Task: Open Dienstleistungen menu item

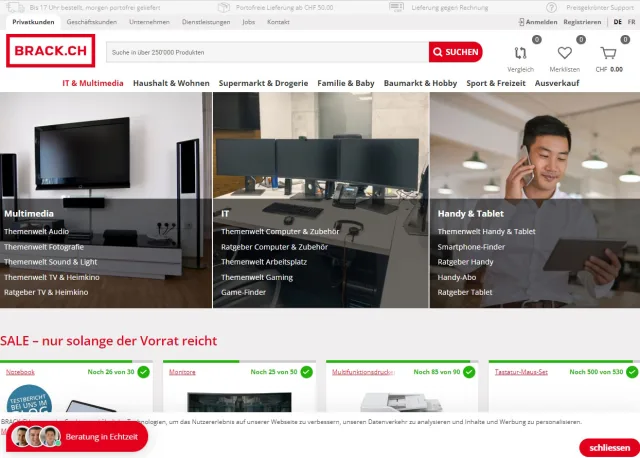Action: [x=206, y=22]
